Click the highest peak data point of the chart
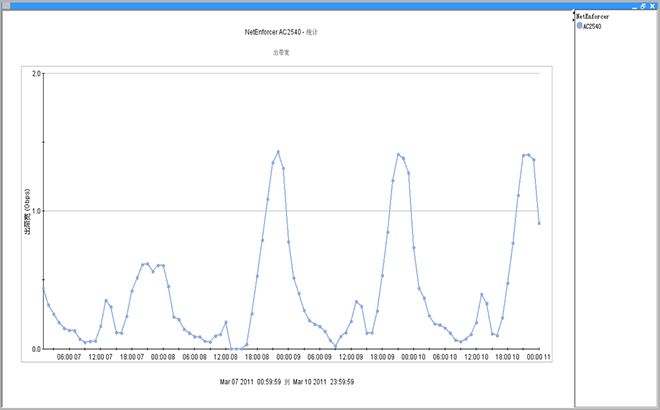 coord(278,152)
